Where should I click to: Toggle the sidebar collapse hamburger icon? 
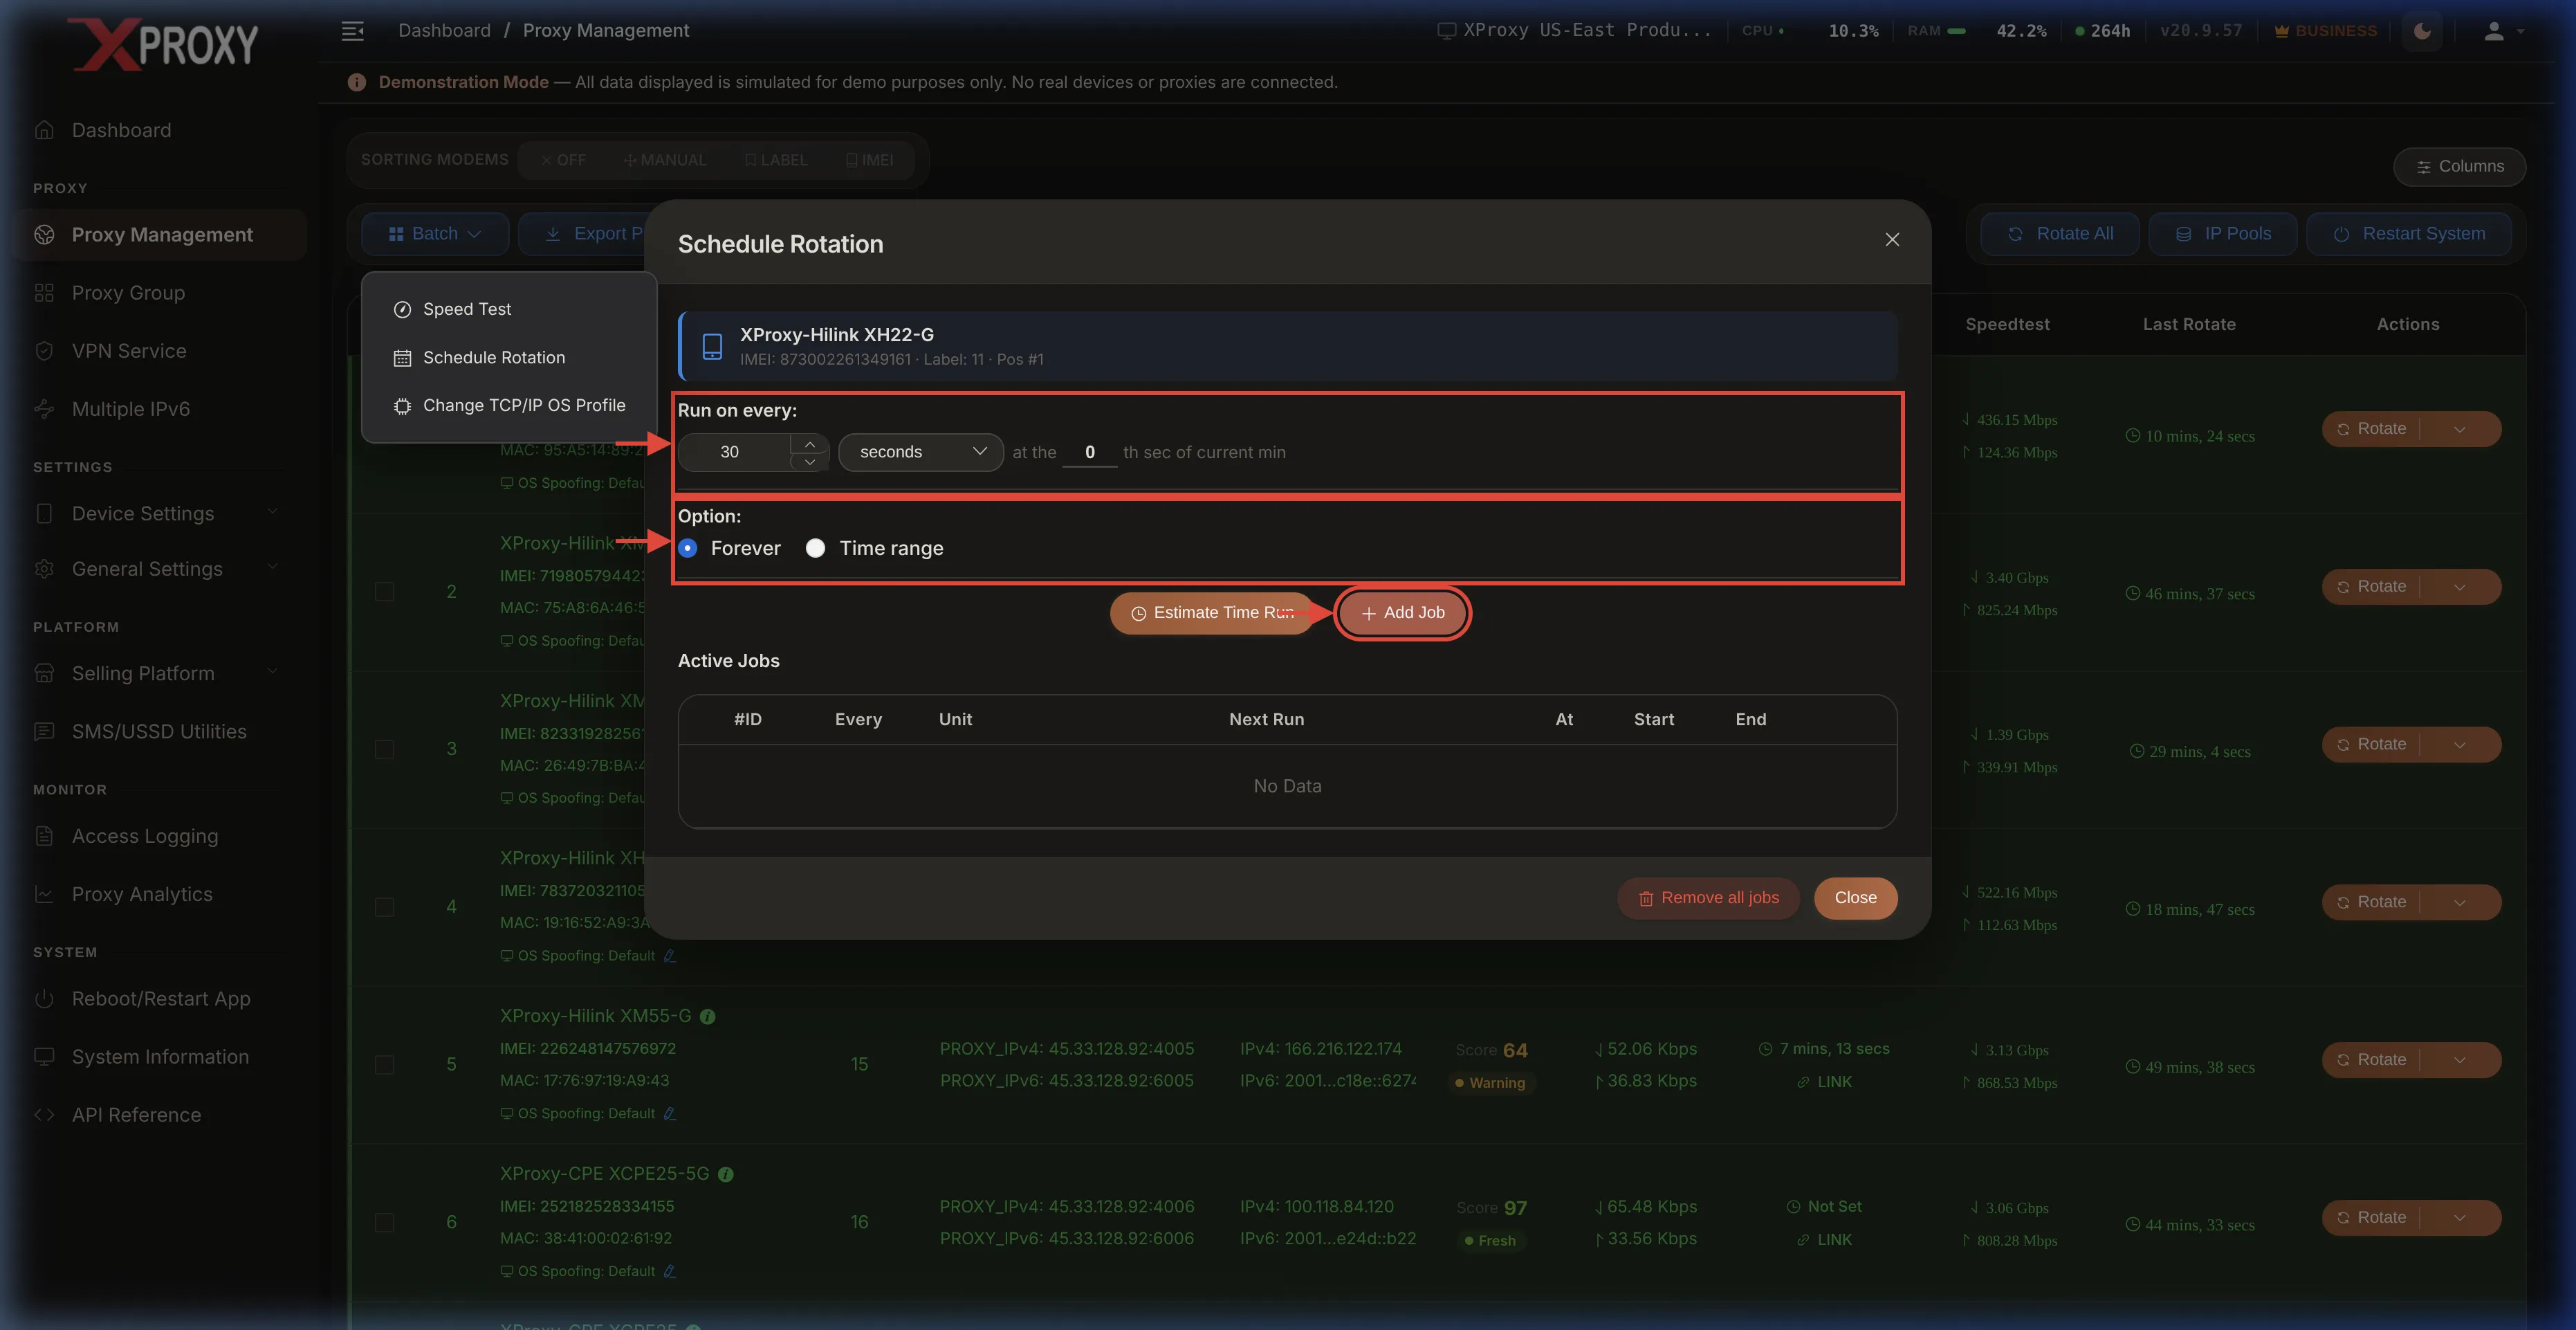pos(352,31)
